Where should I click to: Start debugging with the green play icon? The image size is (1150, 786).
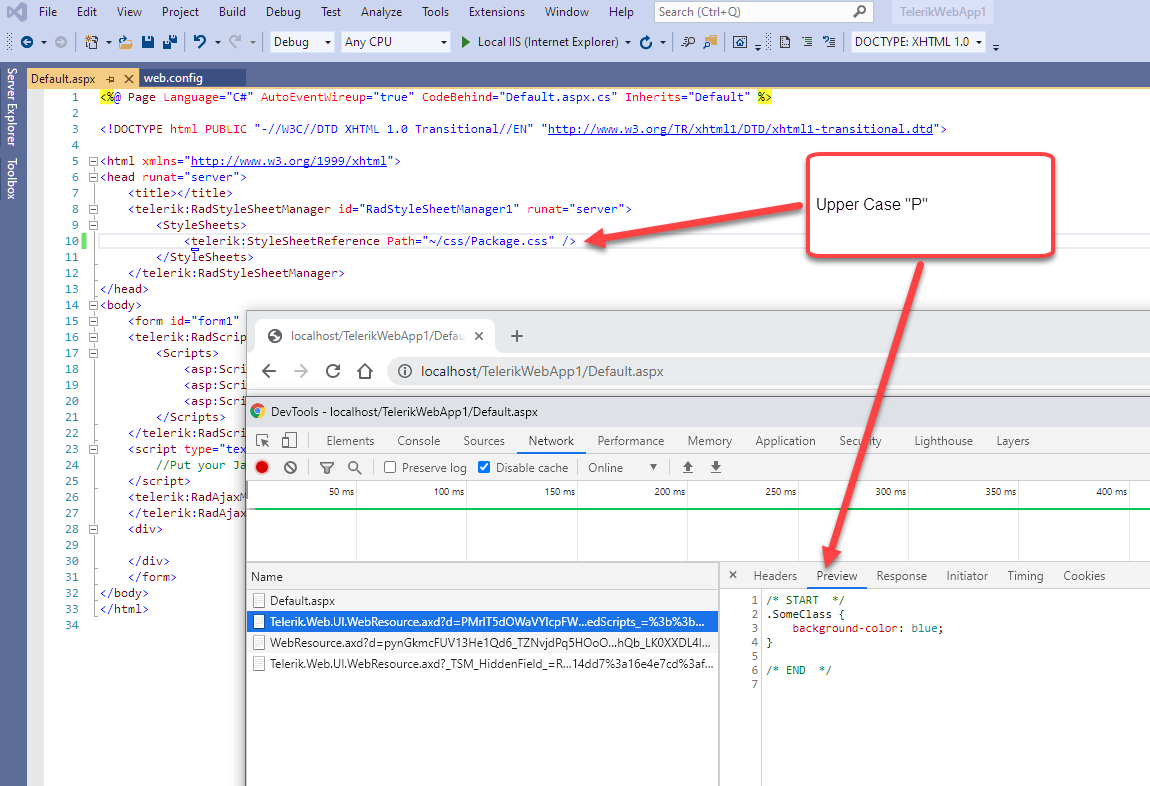coord(466,42)
